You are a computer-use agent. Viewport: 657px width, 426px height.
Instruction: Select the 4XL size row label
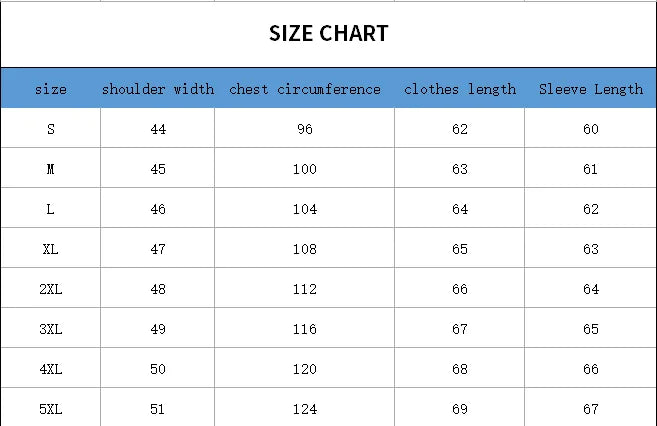click(x=51, y=369)
